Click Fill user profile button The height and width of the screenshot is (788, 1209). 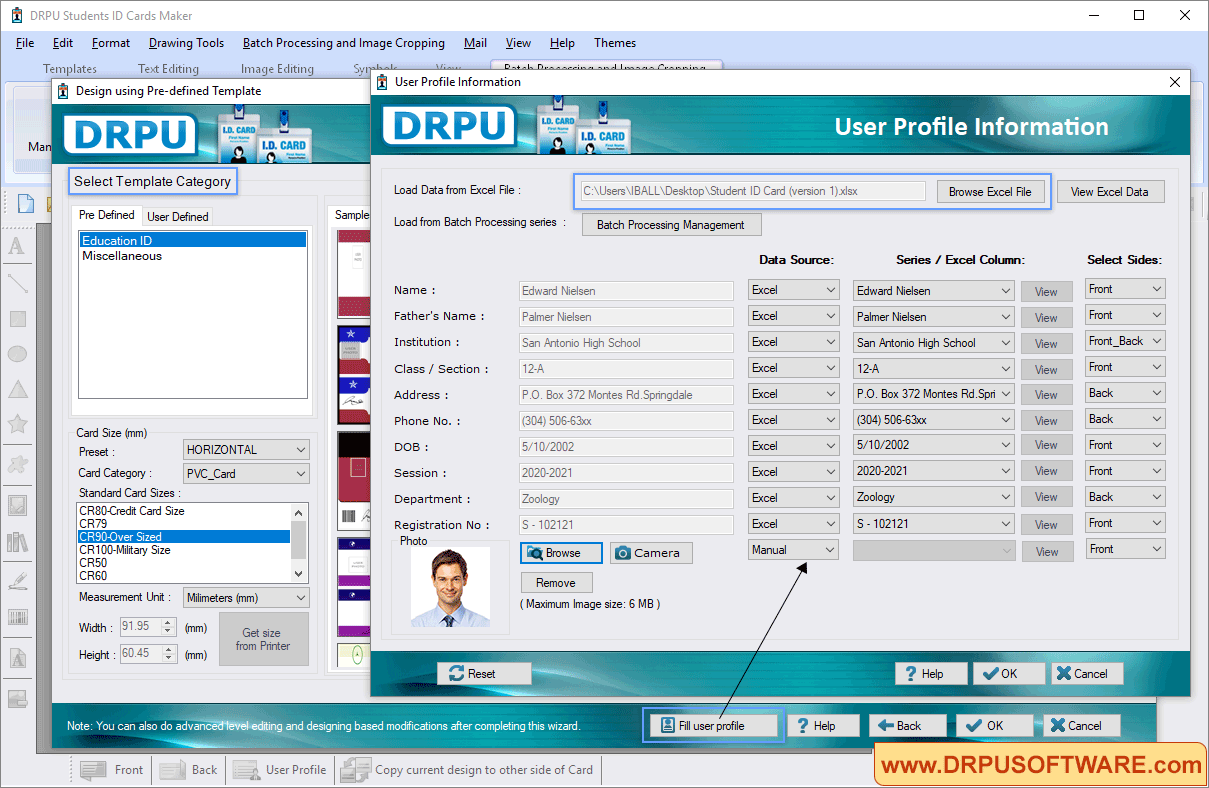coord(712,726)
